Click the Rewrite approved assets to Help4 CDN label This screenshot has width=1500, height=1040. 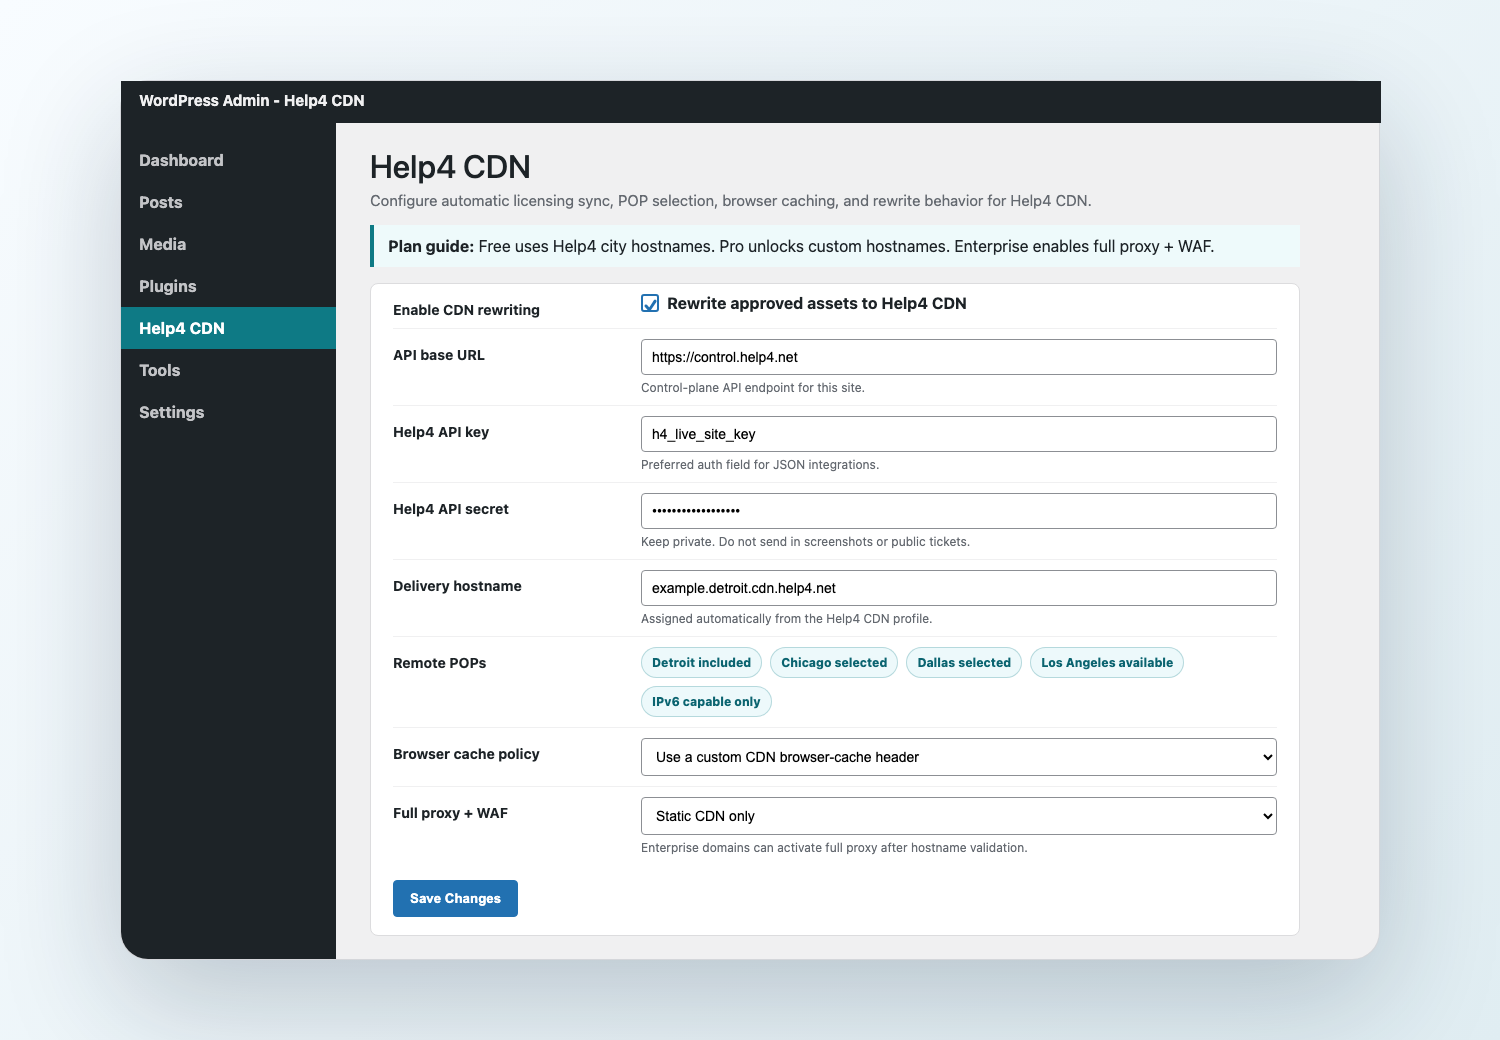[x=817, y=303]
